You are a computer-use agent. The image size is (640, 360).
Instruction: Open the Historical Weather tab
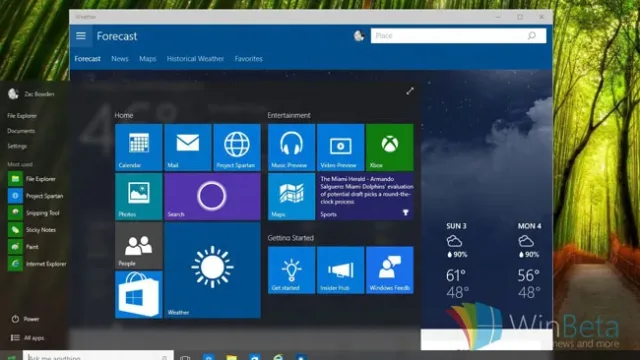195,59
